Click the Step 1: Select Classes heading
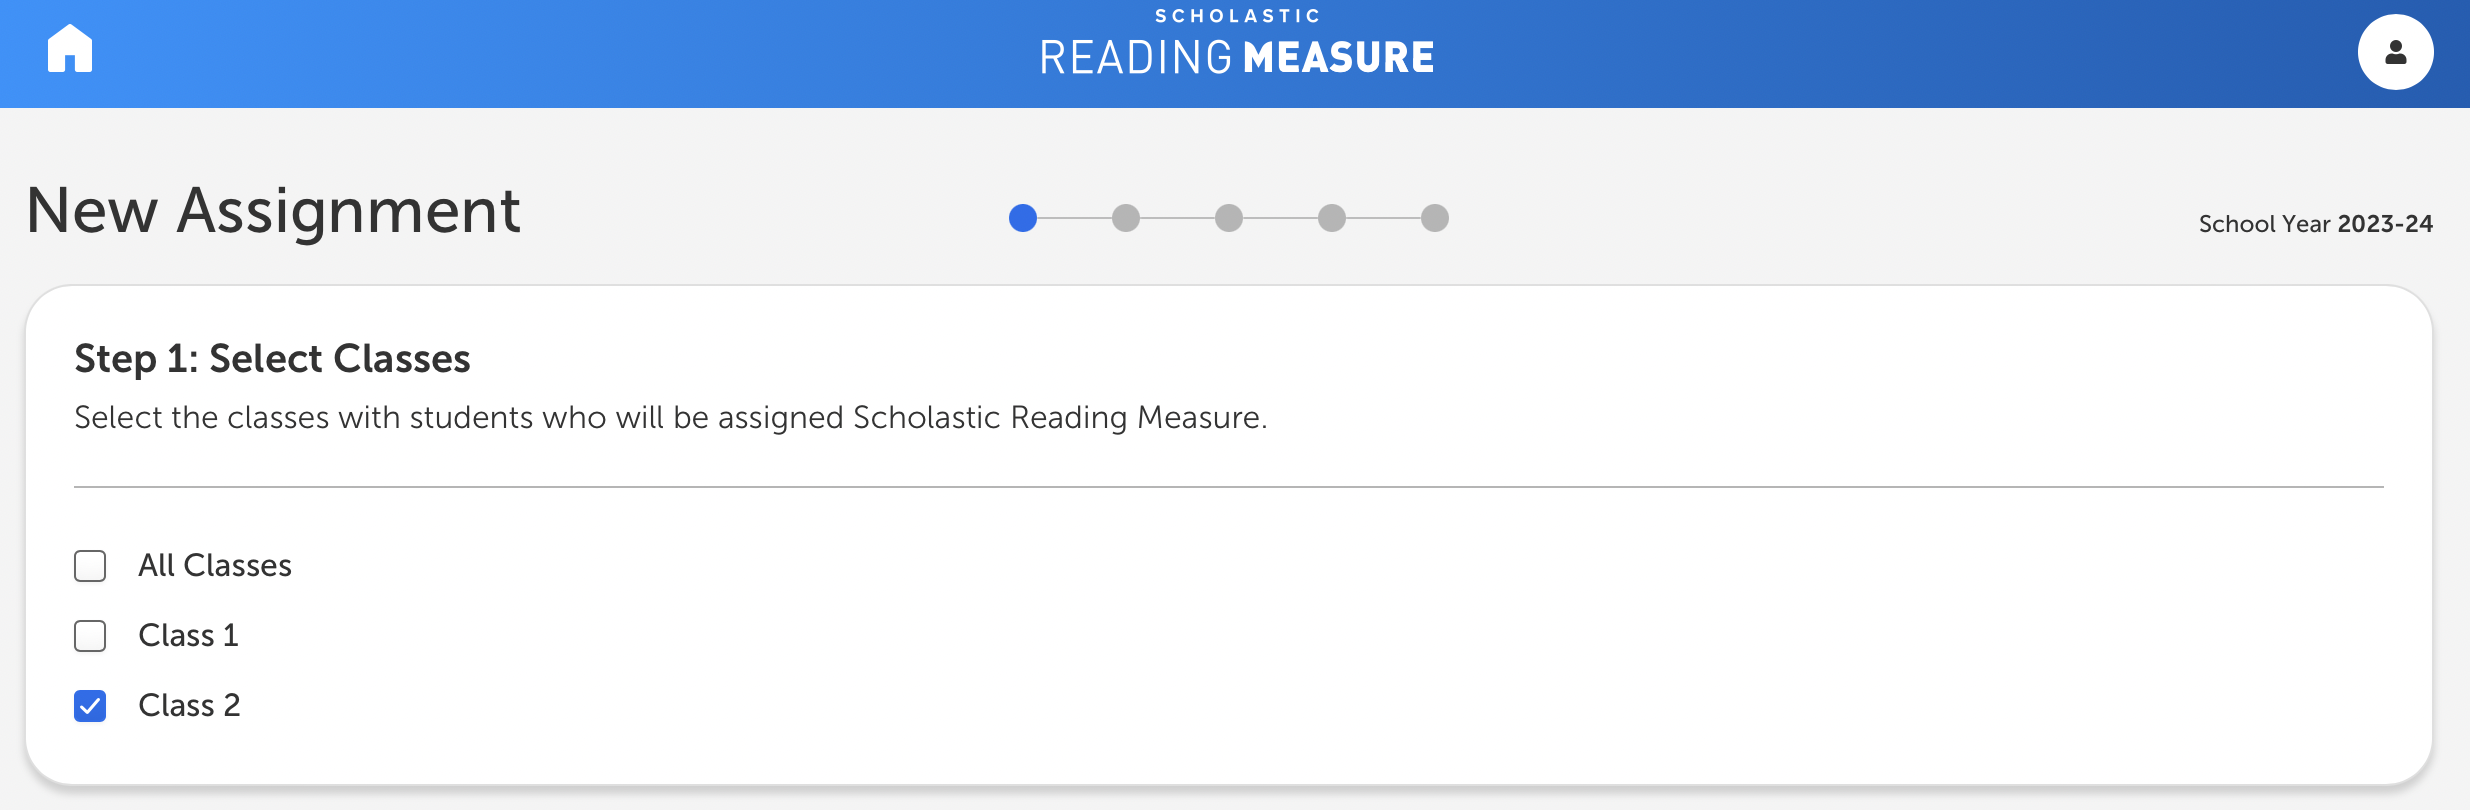Screen dimensions: 2470x810 click(x=272, y=359)
